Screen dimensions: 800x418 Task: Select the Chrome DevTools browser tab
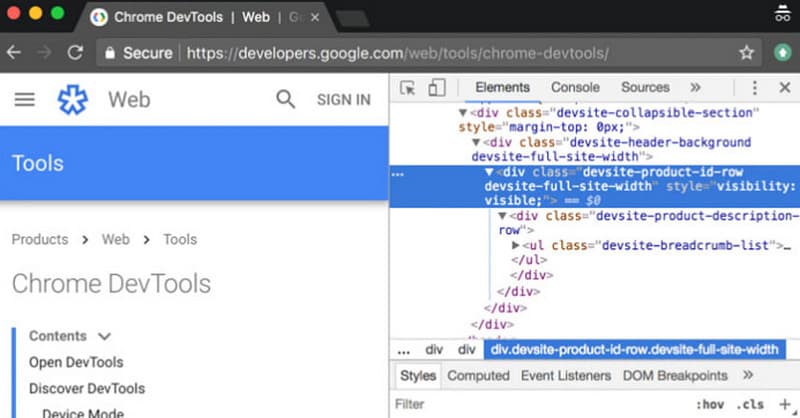click(204, 17)
